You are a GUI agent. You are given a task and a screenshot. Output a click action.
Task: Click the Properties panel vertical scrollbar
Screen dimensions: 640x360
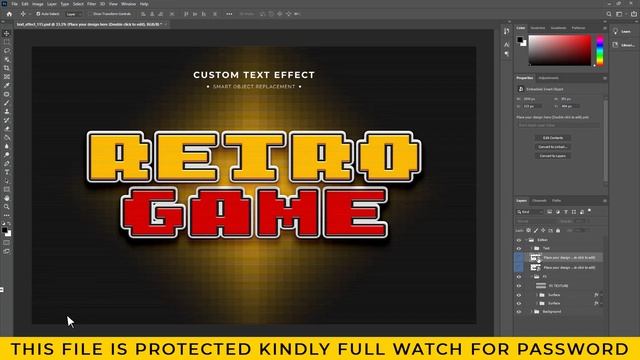pyautogui.click(x=605, y=141)
